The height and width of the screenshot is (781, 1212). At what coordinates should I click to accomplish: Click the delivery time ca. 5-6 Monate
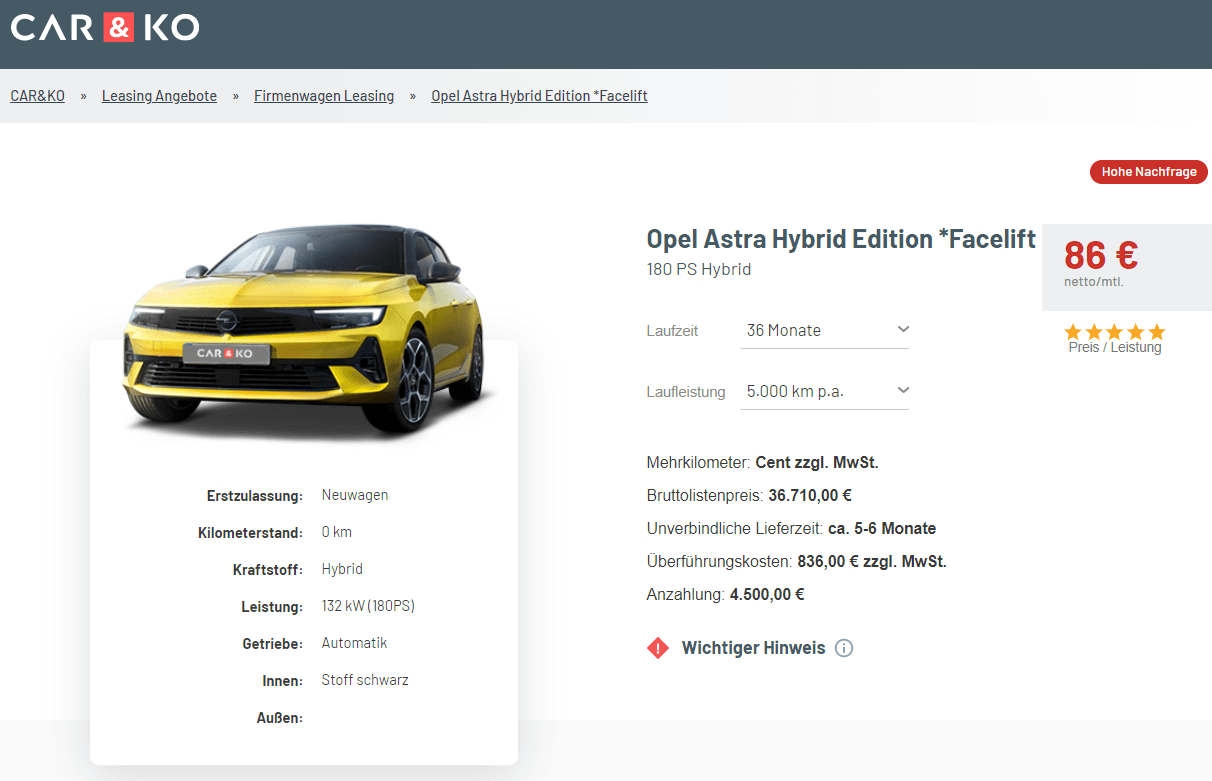[x=882, y=528]
